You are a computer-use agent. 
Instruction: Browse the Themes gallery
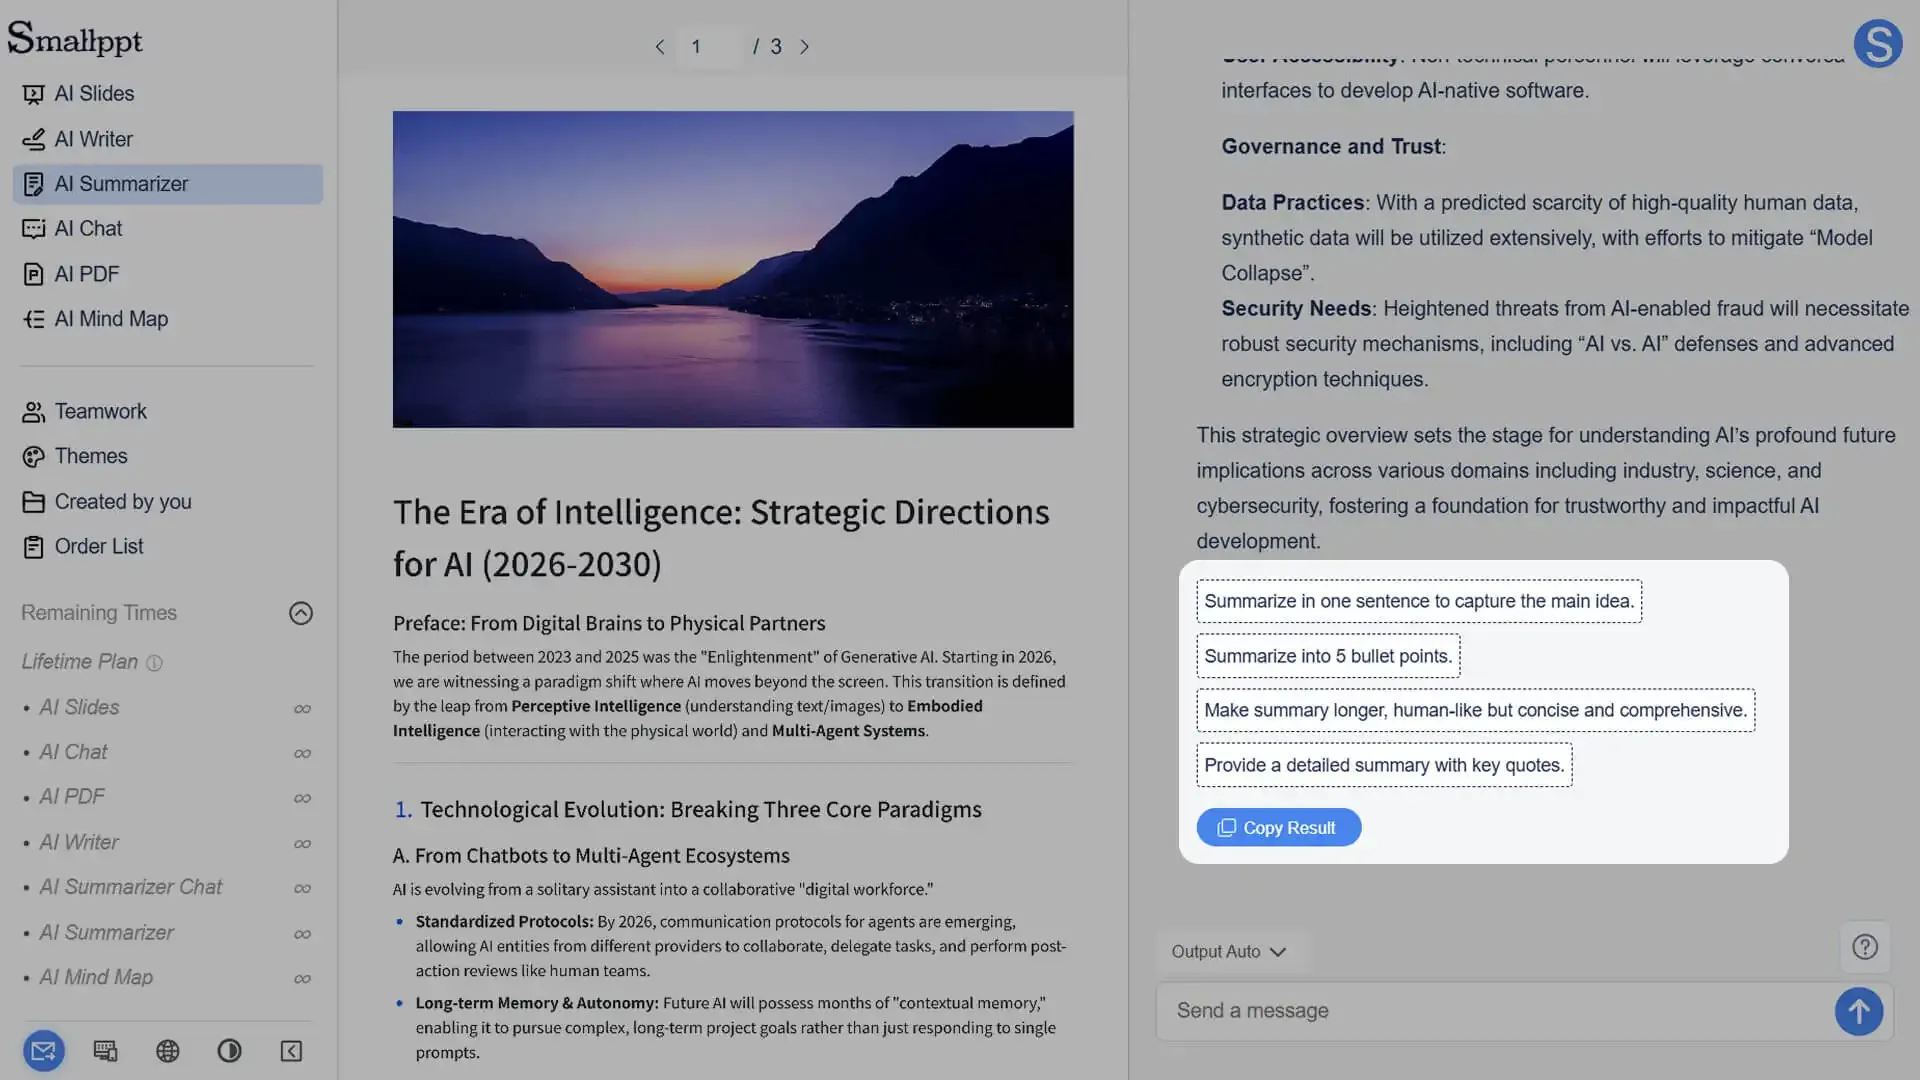[90, 456]
